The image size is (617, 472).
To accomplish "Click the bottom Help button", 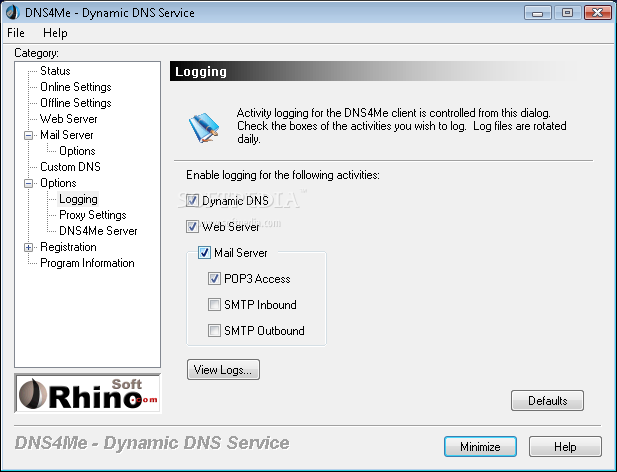I will pos(565,446).
